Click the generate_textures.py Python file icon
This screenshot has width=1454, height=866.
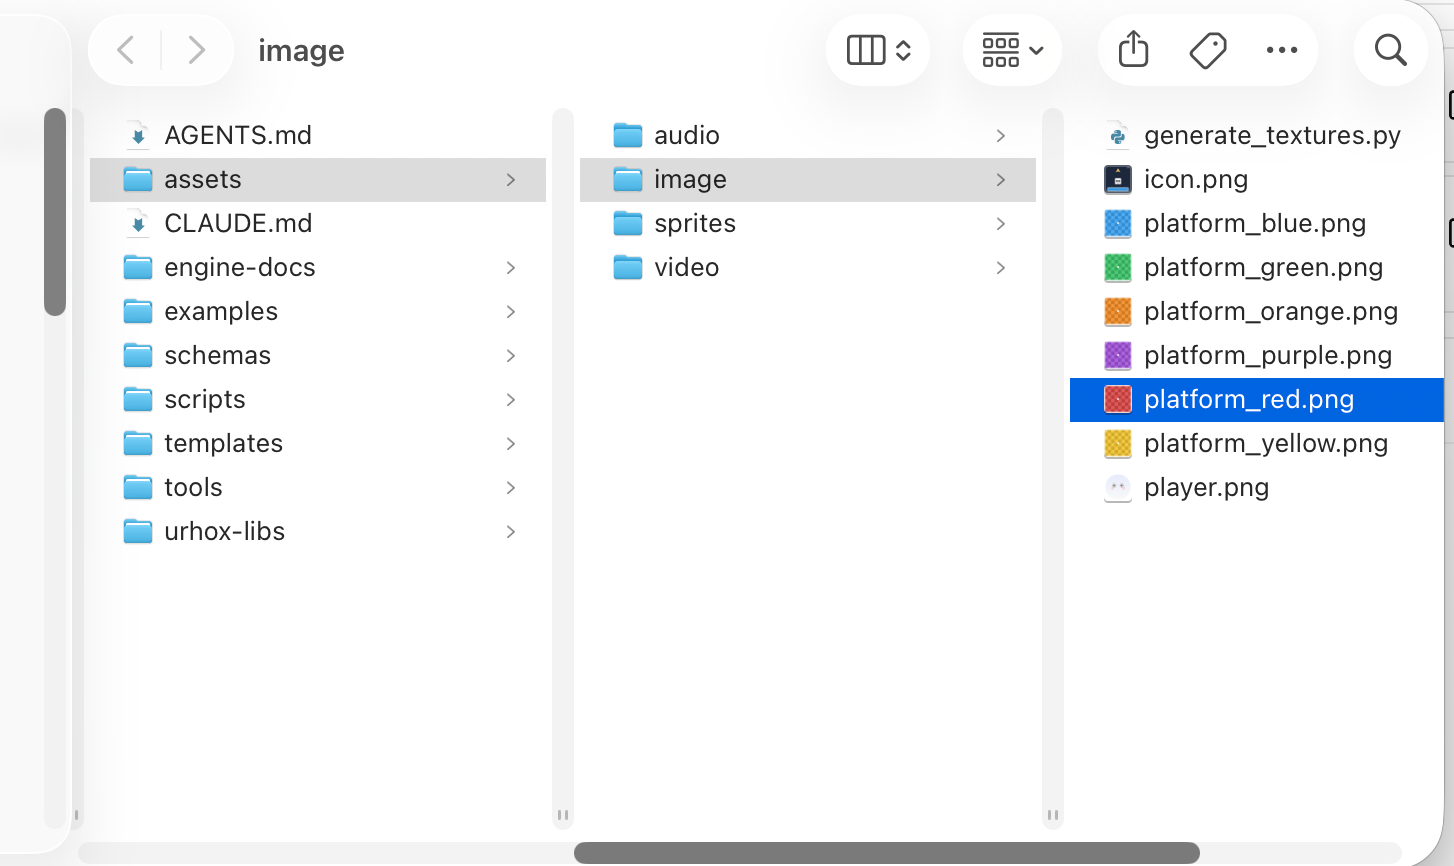[1118, 135]
